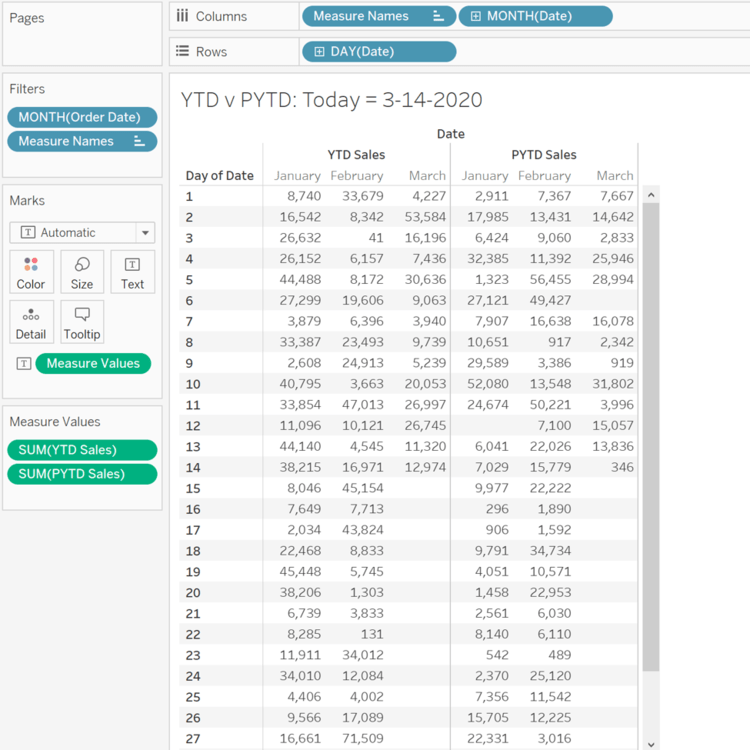Click February header under YTD Sales
This screenshot has height=750, width=750.
click(x=357, y=176)
